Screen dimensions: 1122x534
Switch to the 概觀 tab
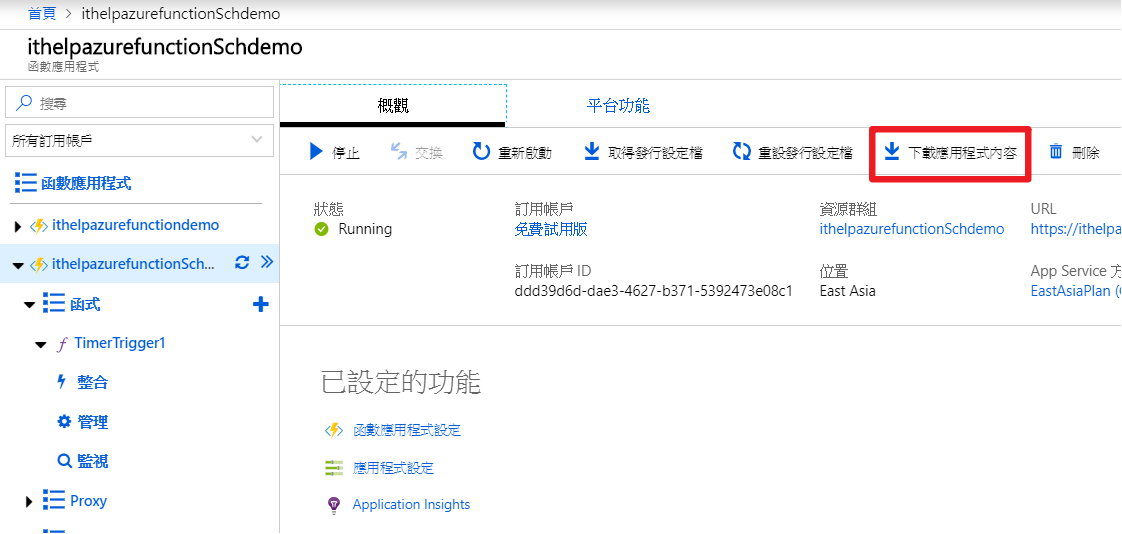[393, 106]
